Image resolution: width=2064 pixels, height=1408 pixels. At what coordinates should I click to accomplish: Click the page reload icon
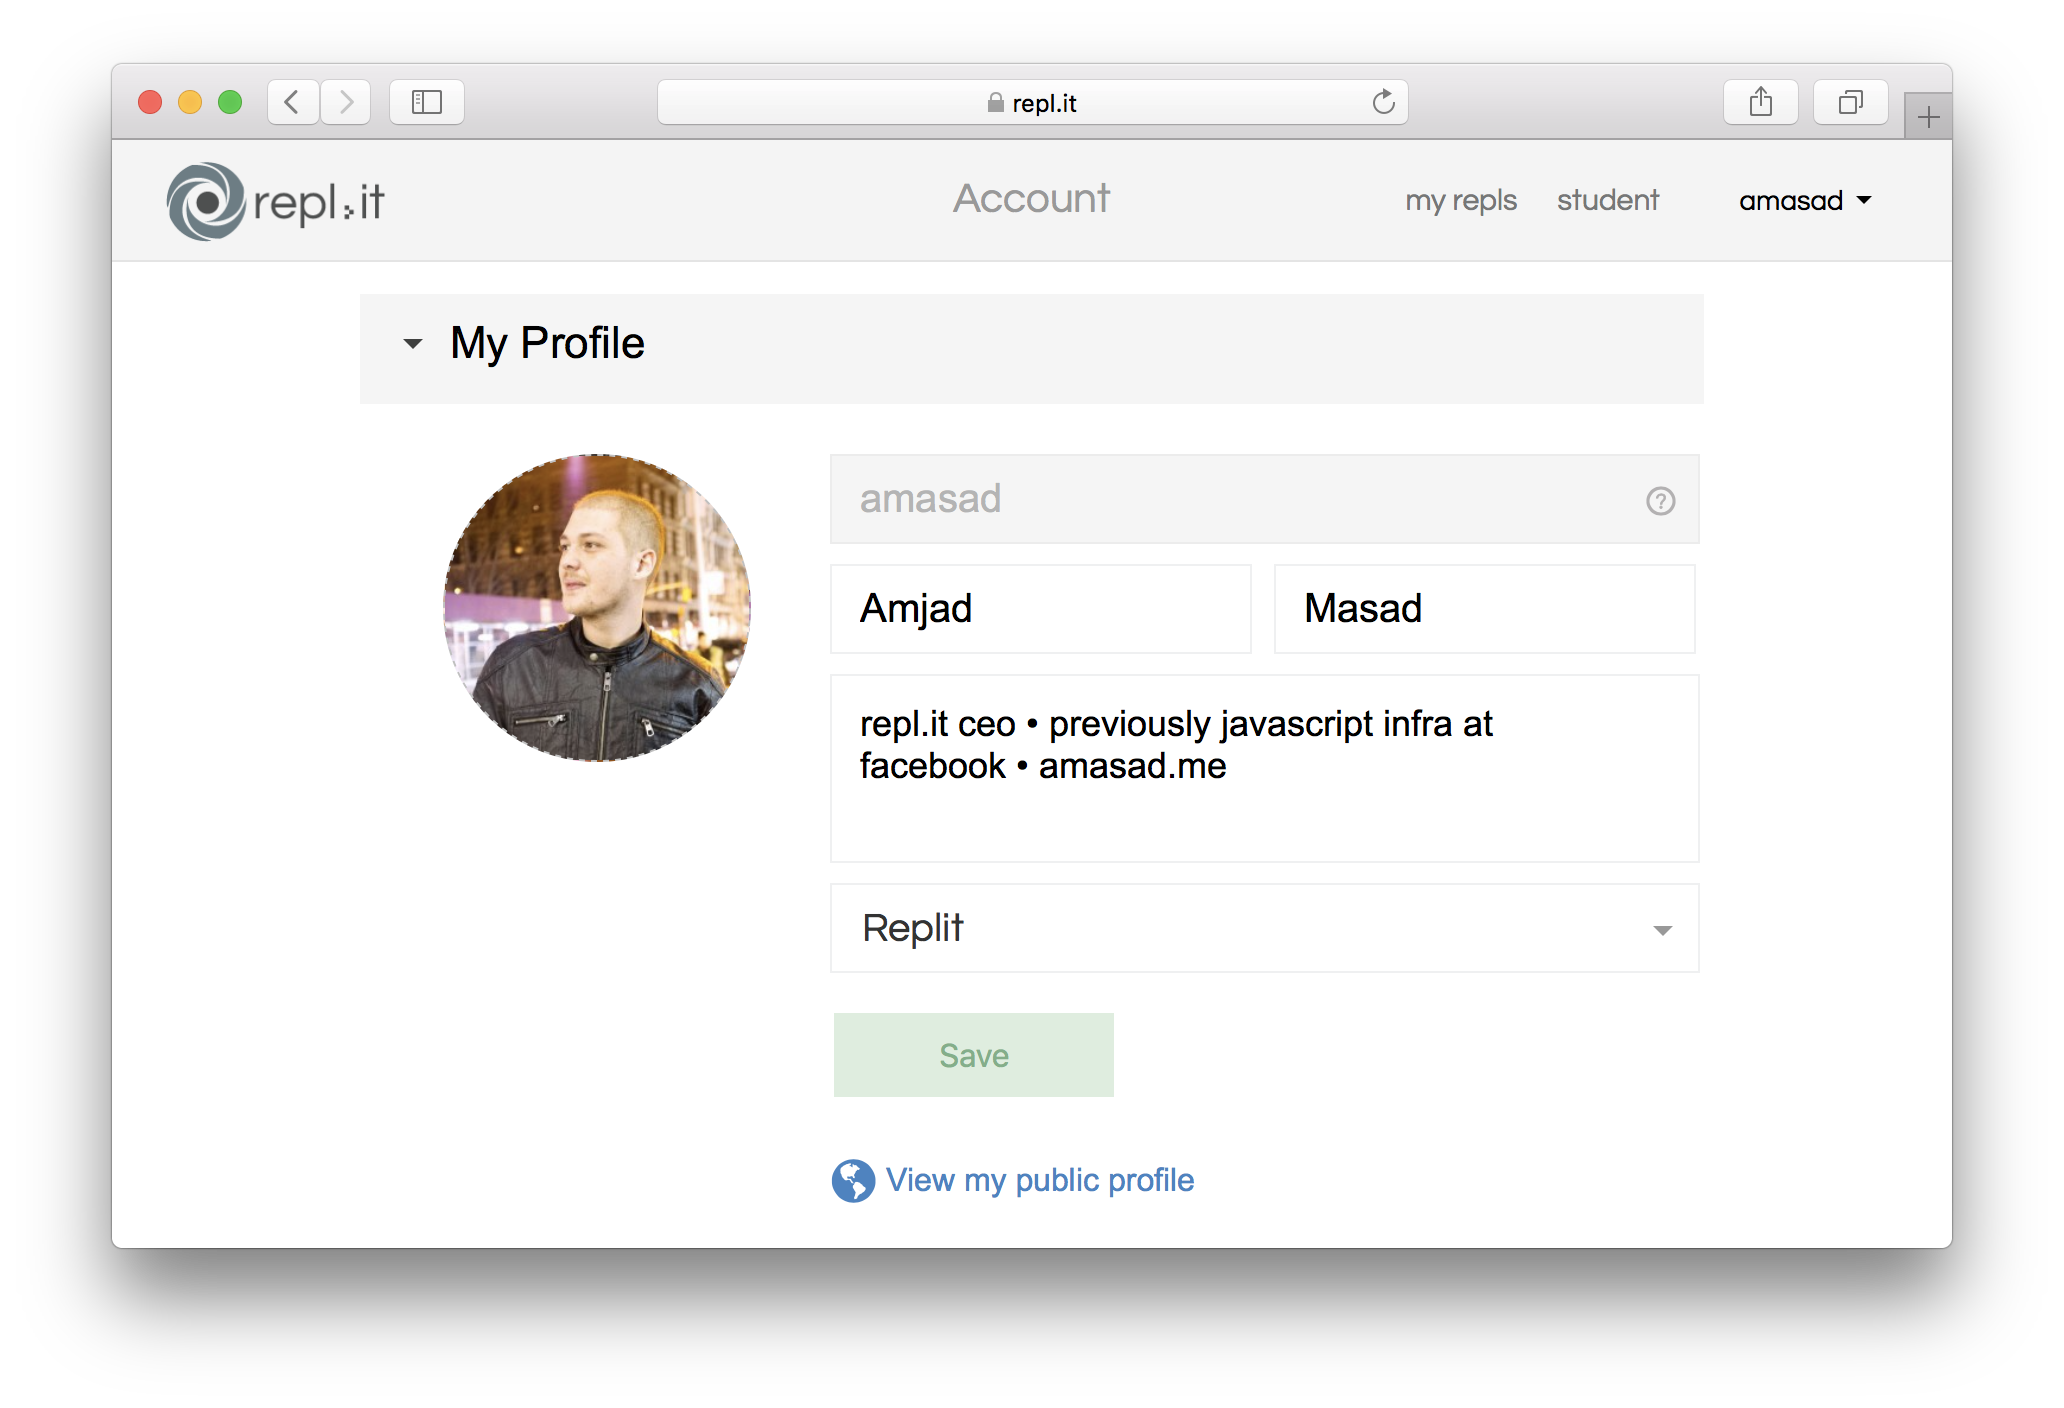click(x=1383, y=102)
